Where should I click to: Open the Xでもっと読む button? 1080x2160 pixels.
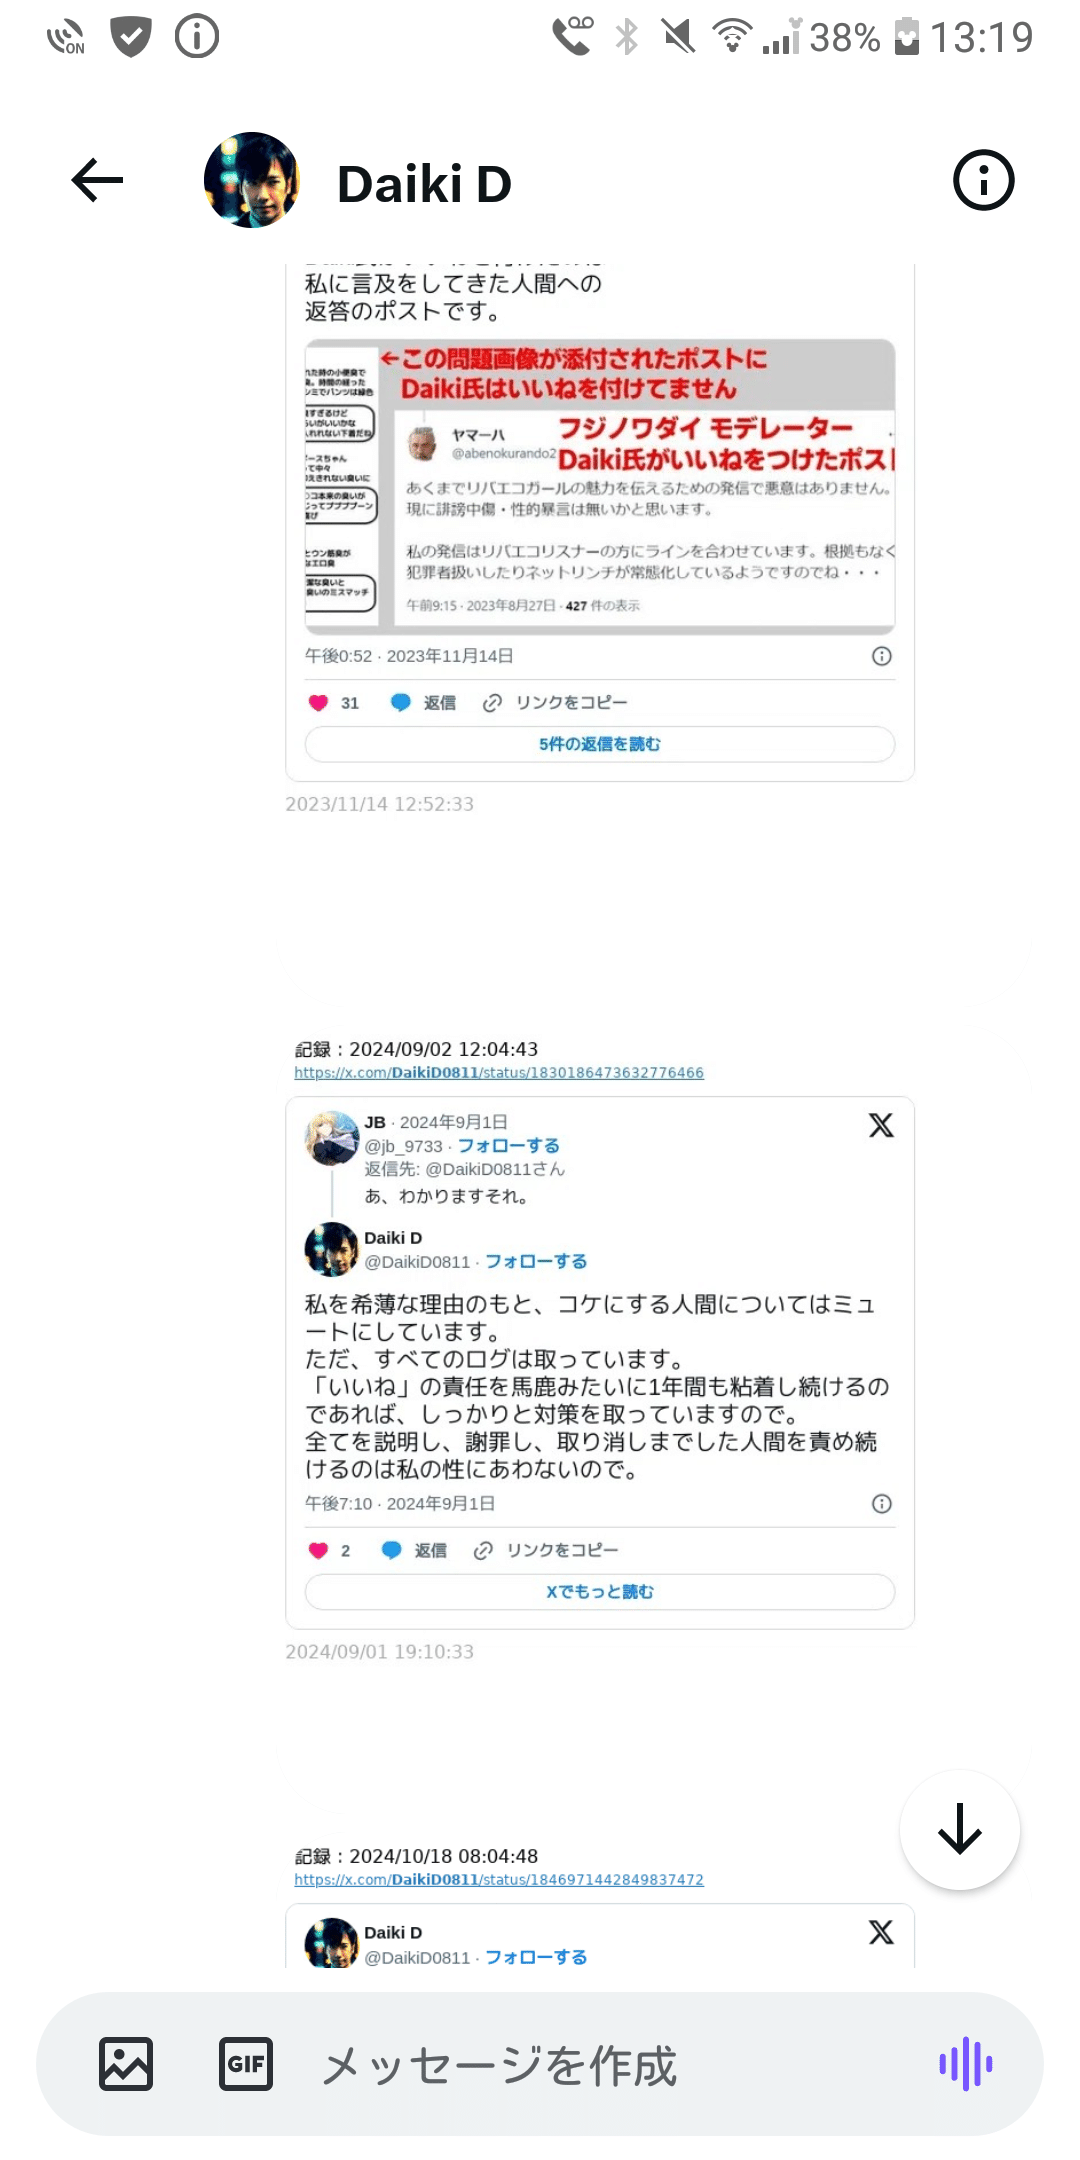pos(600,1592)
